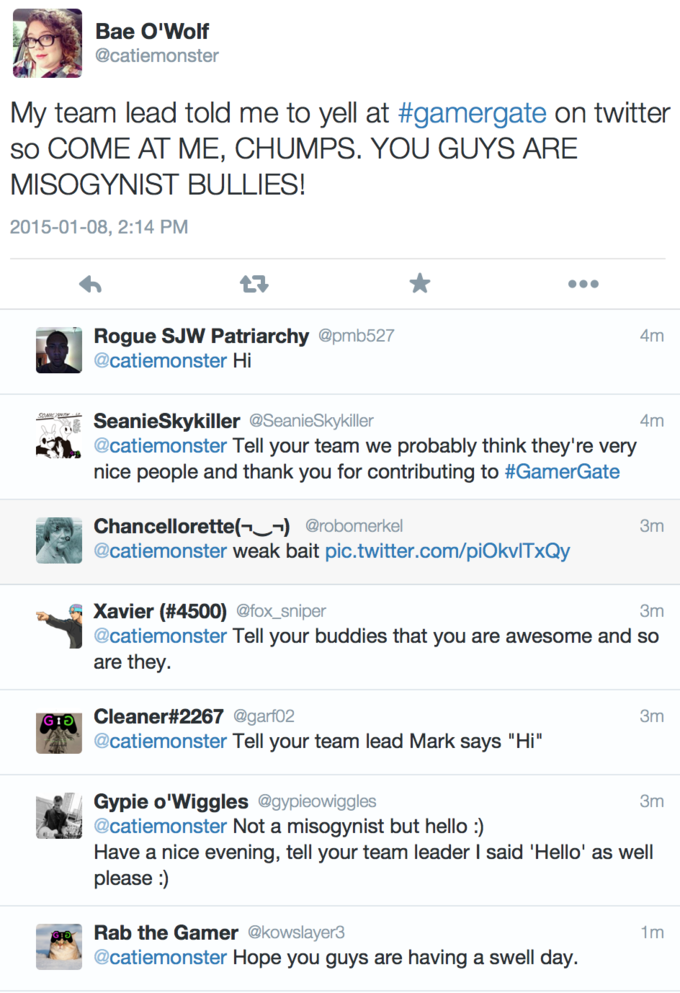
Task: Favorite the tweet using the star icon
Action: point(419,283)
